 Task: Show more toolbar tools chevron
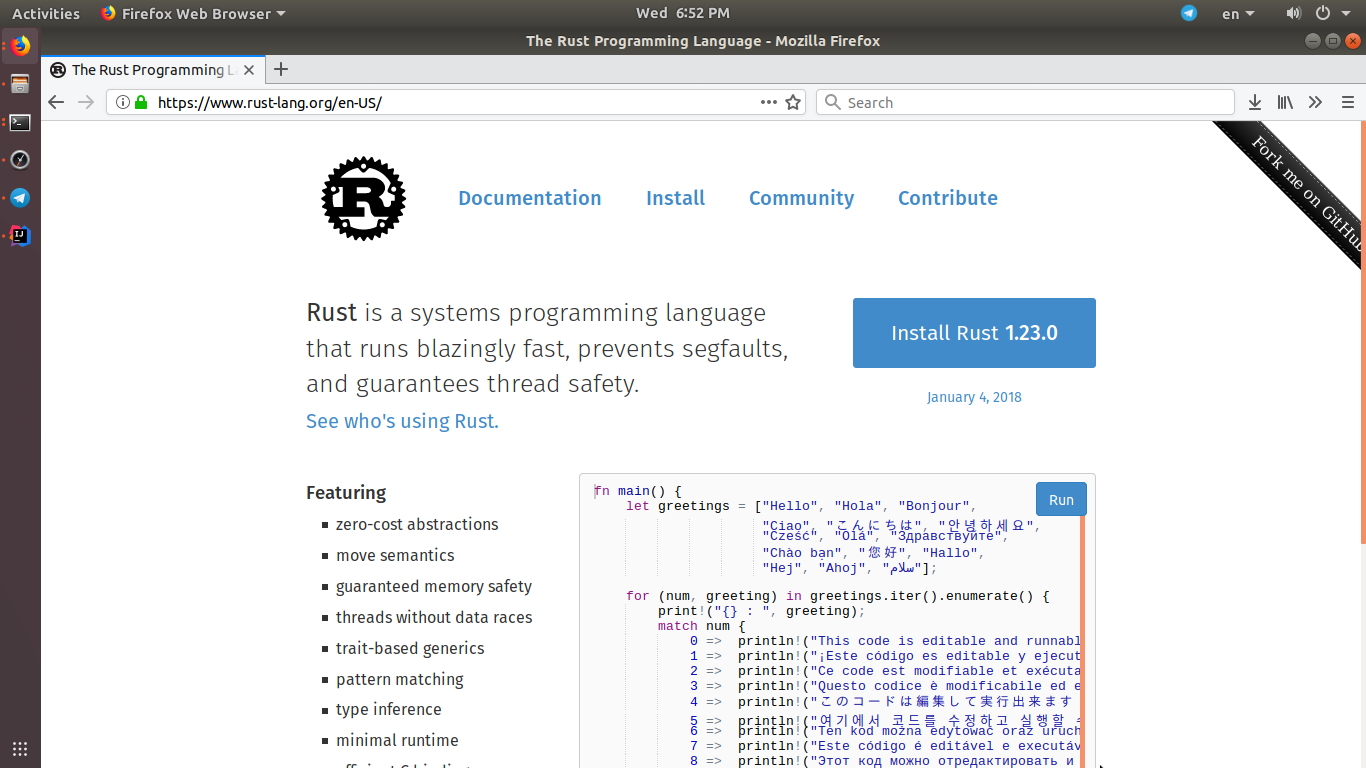1316,102
